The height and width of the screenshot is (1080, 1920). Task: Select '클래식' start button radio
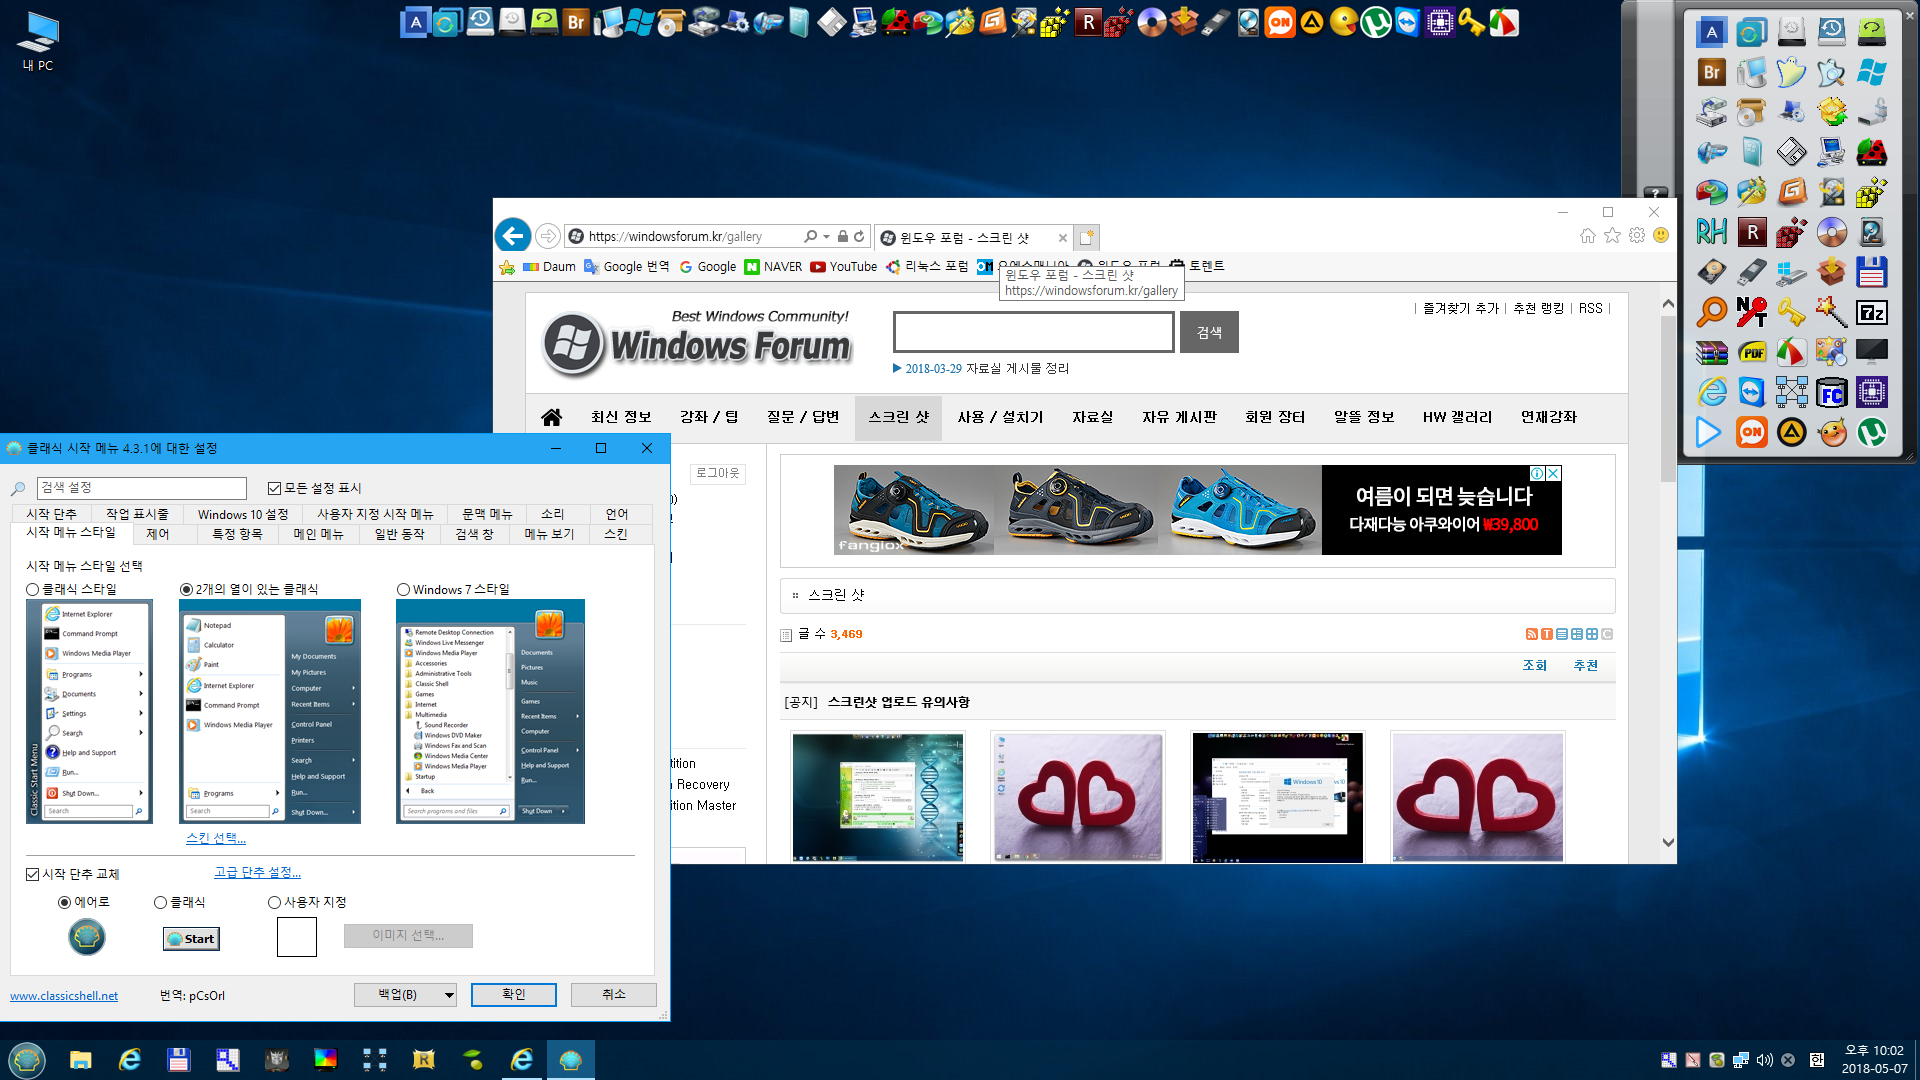tap(161, 902)
